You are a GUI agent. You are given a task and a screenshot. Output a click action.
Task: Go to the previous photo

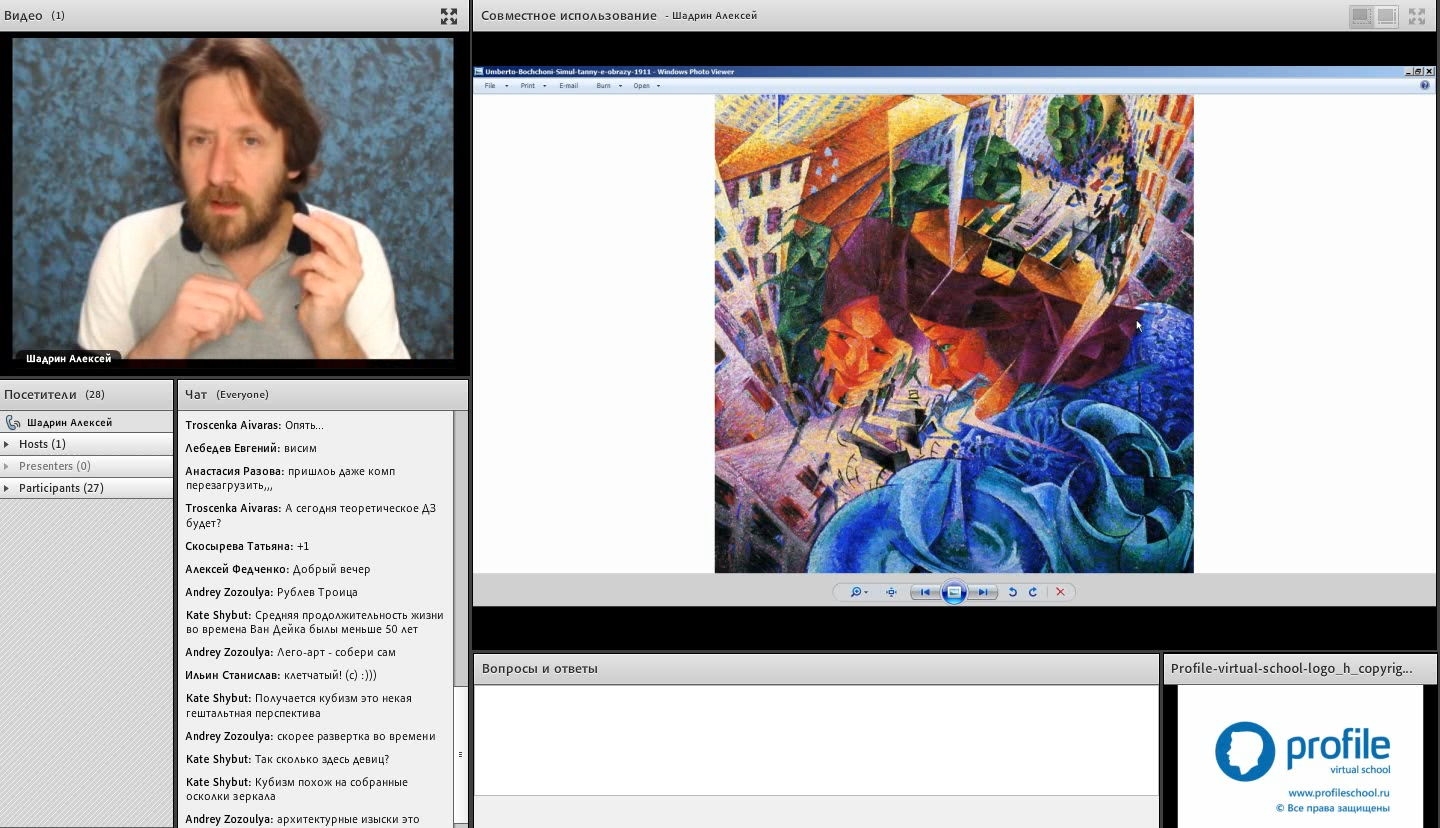(925, 592)
